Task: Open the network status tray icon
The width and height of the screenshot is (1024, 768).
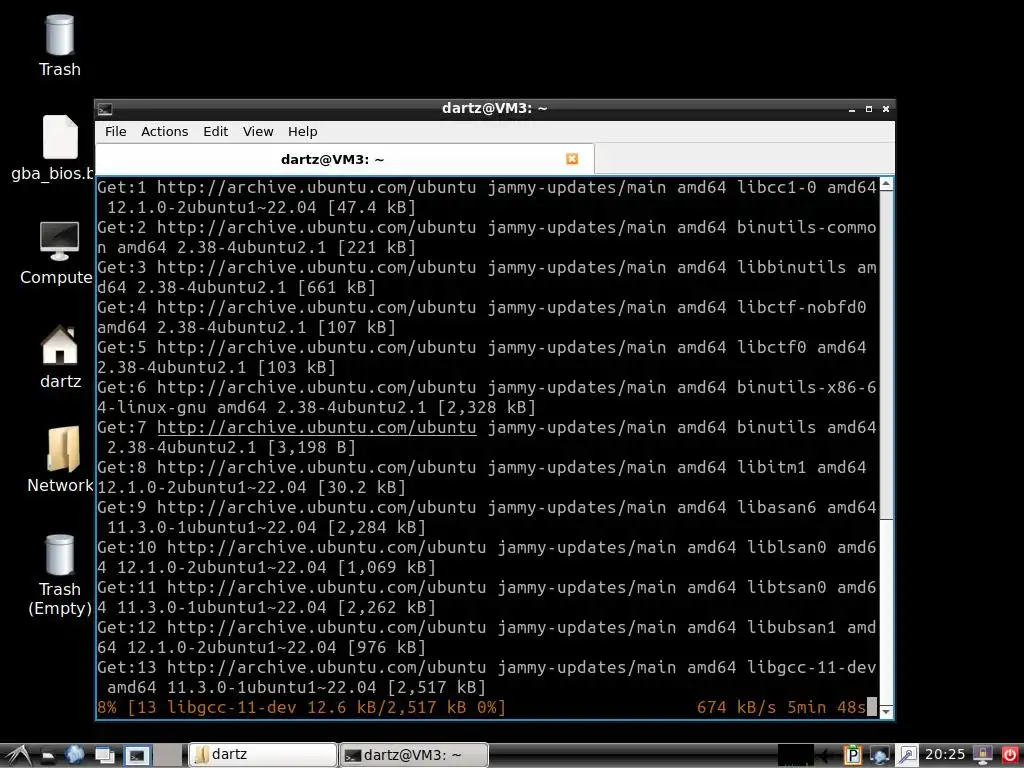Action: click(x=880, y=756)
